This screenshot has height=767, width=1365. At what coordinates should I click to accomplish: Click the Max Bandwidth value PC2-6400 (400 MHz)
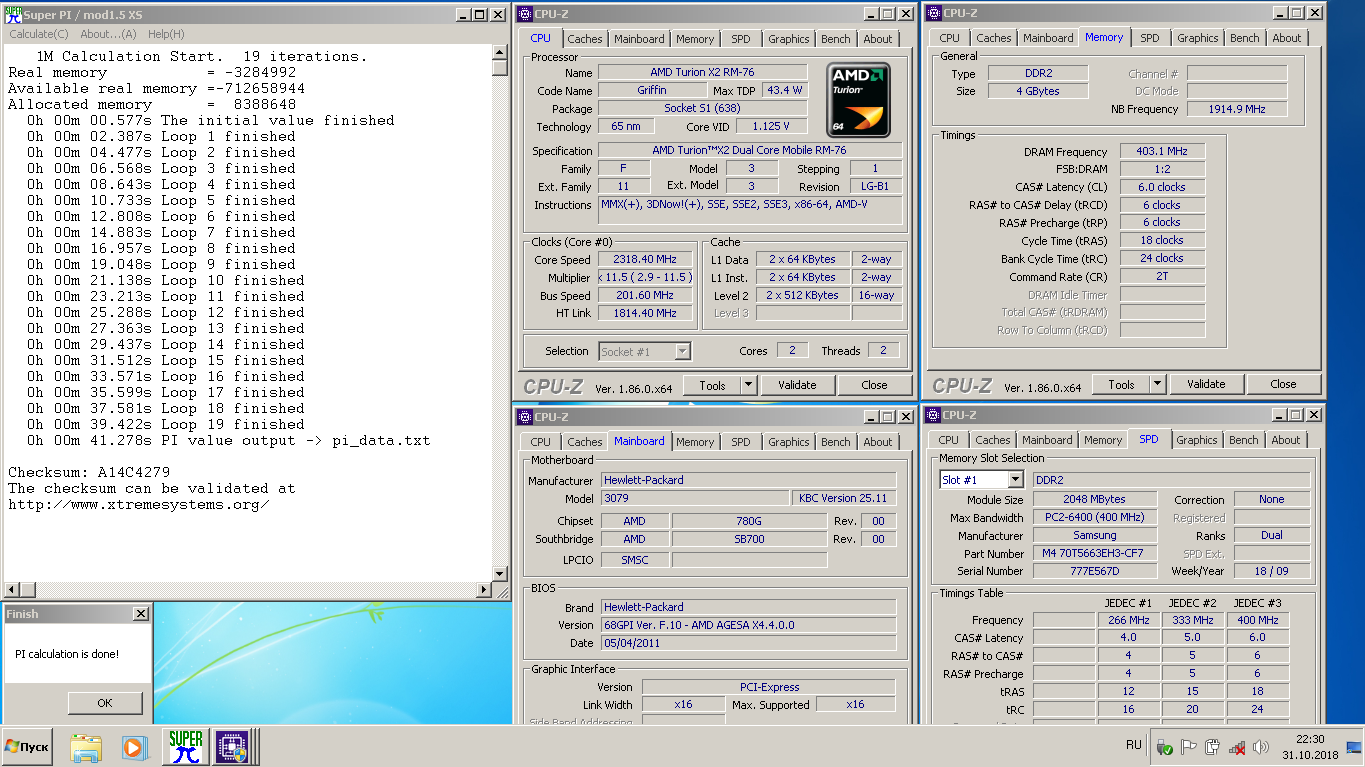coord(1093,518)
